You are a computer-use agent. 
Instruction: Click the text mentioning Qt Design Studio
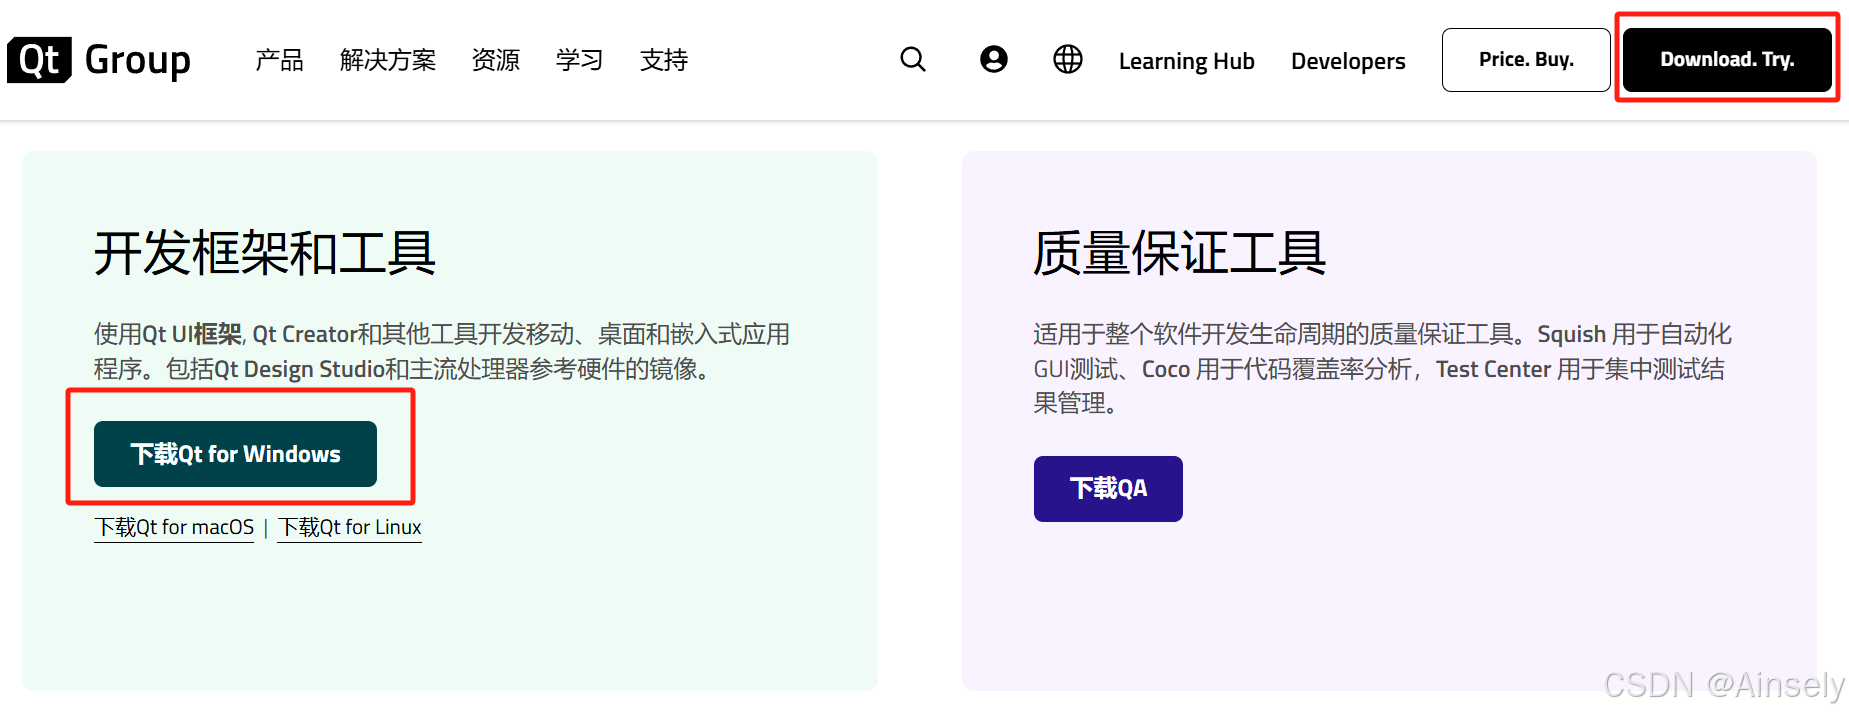pos(442,351)
